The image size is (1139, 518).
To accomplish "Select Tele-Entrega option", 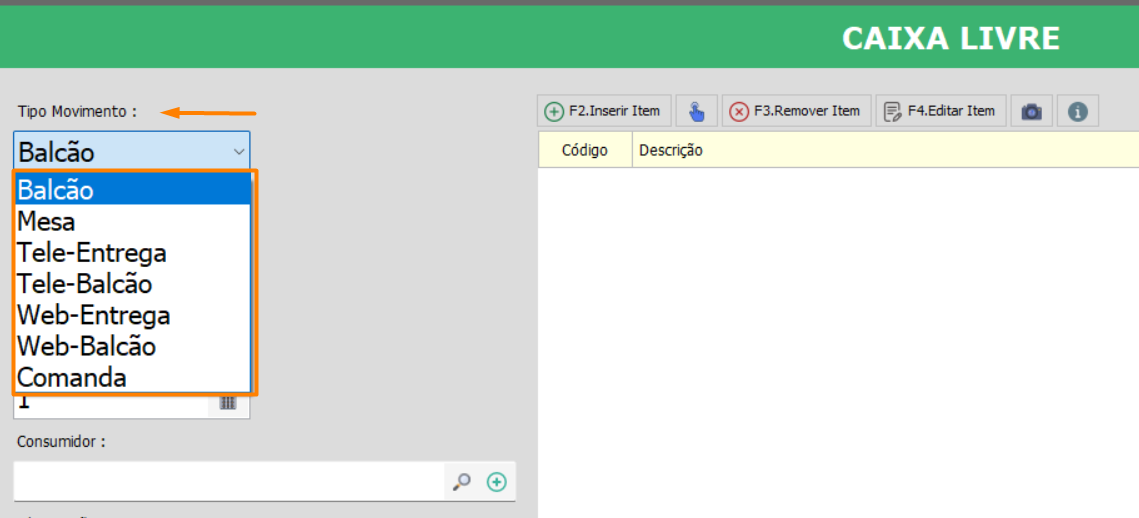I will (x=132, y=252).
